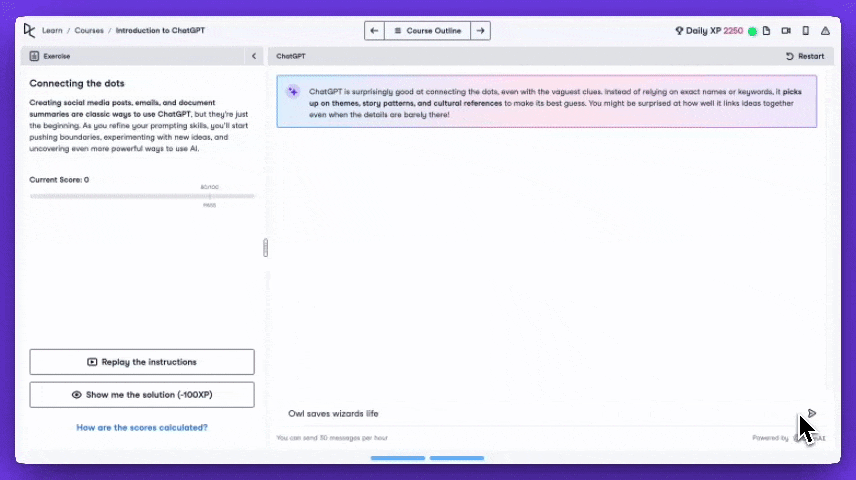This screenshot has height=480, width=856.
Task: Open the mobile device icon
Action: (806, 31)
